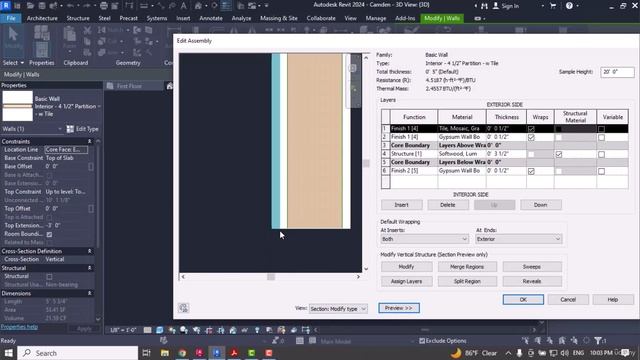
Task: Click the Revit icon on the taskbar
Action: tap(217, 353)
